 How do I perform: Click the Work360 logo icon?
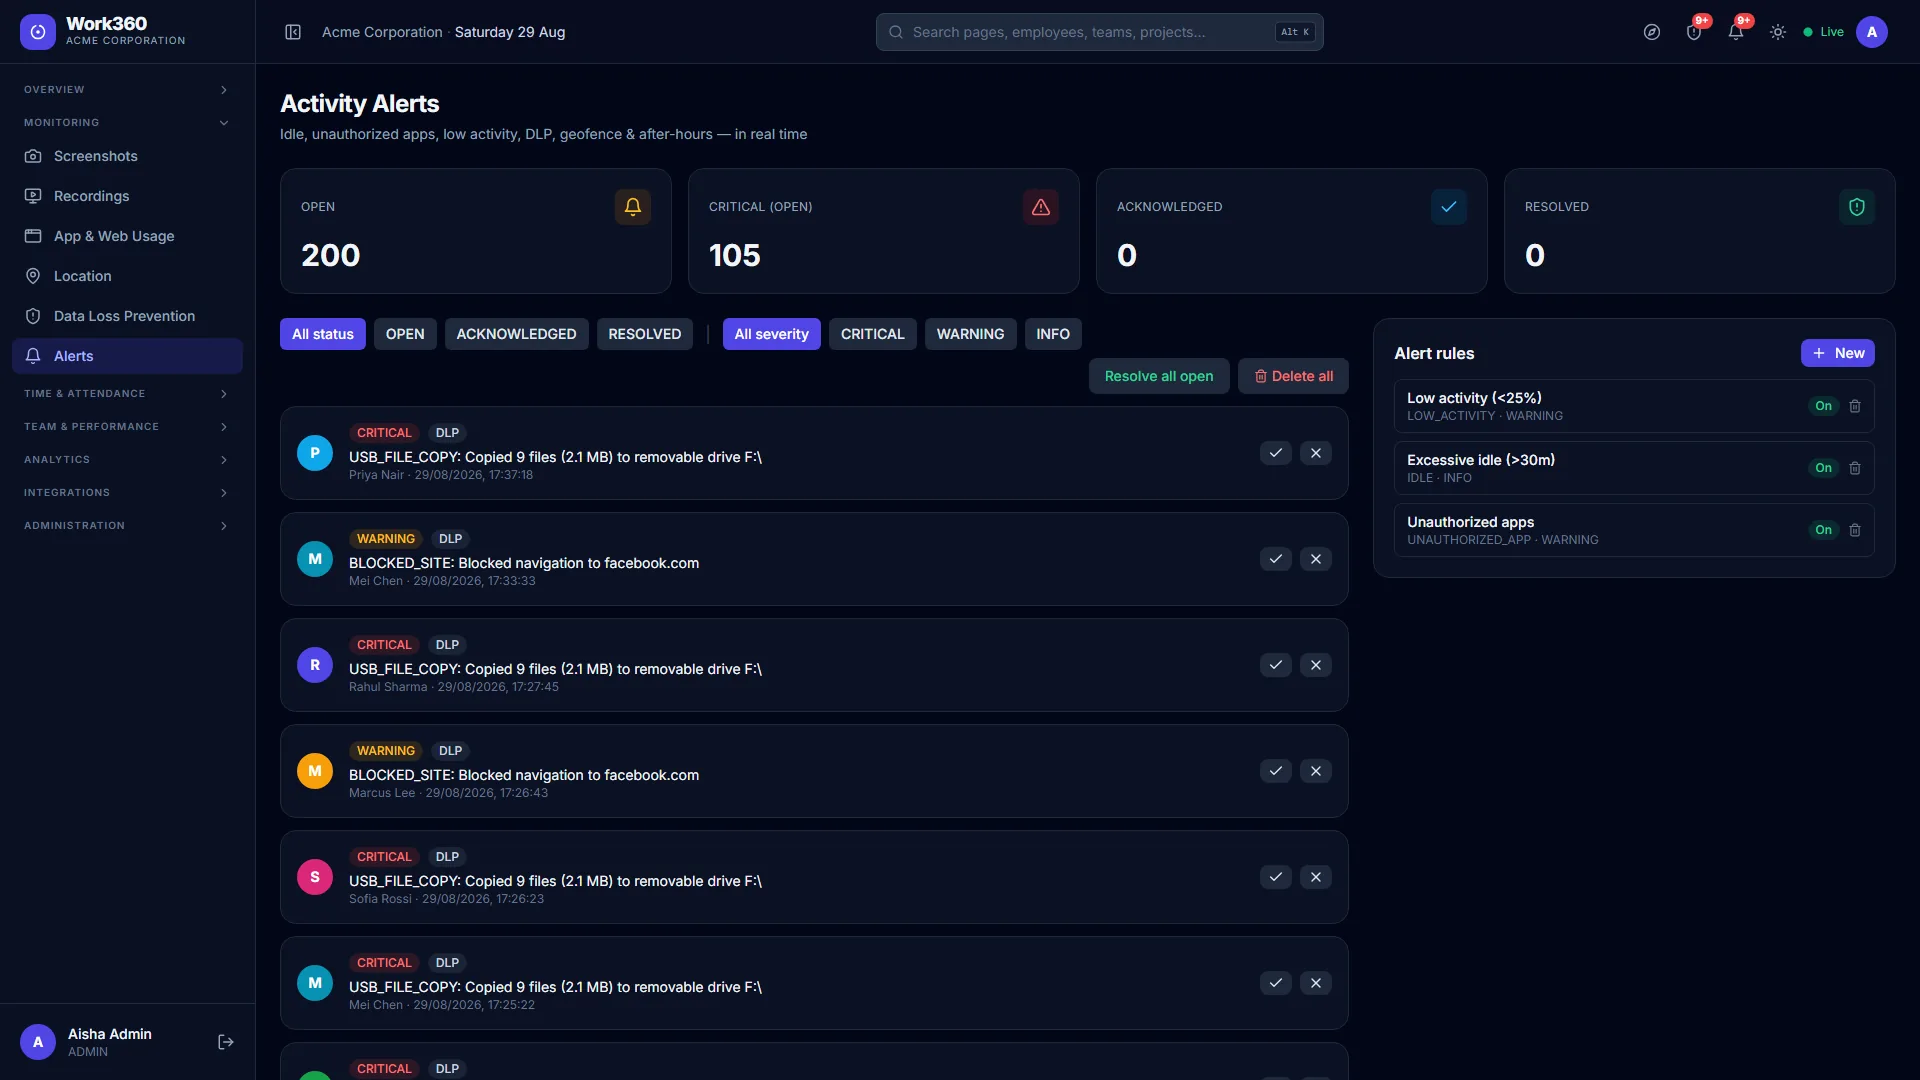(x=38, y=32)
